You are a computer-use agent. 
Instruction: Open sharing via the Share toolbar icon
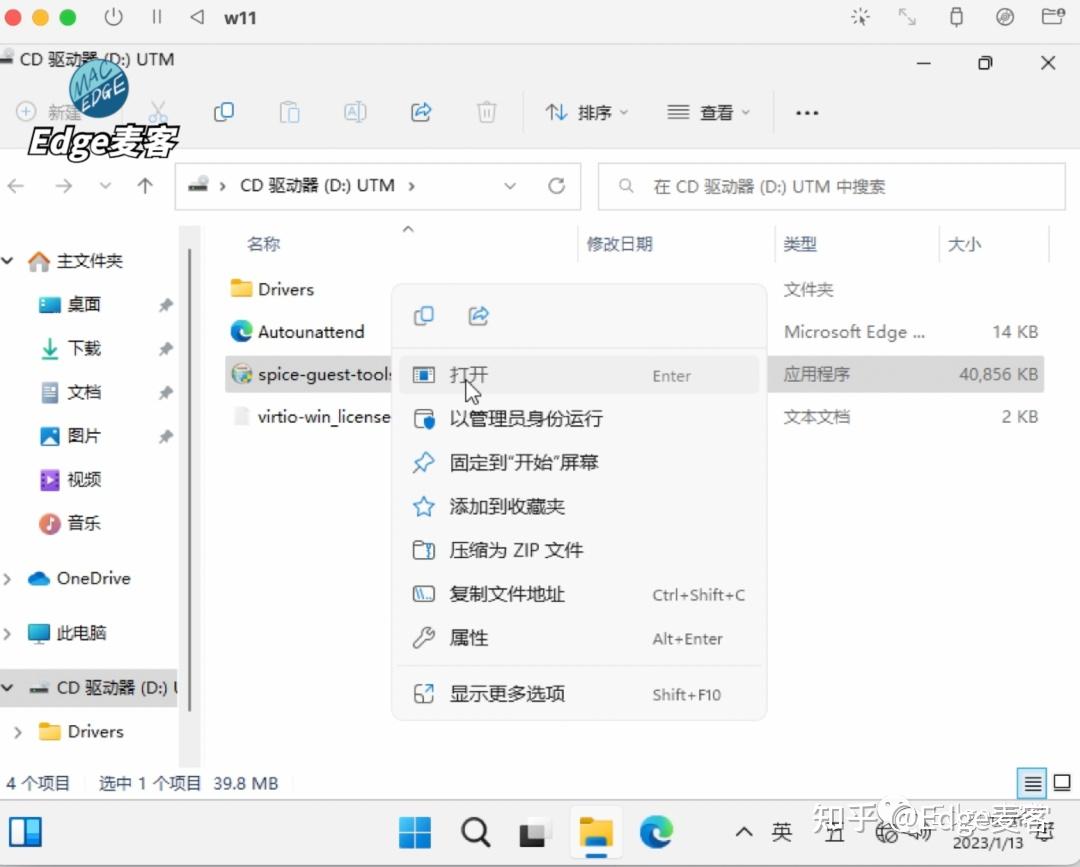(x=420, y=112)
